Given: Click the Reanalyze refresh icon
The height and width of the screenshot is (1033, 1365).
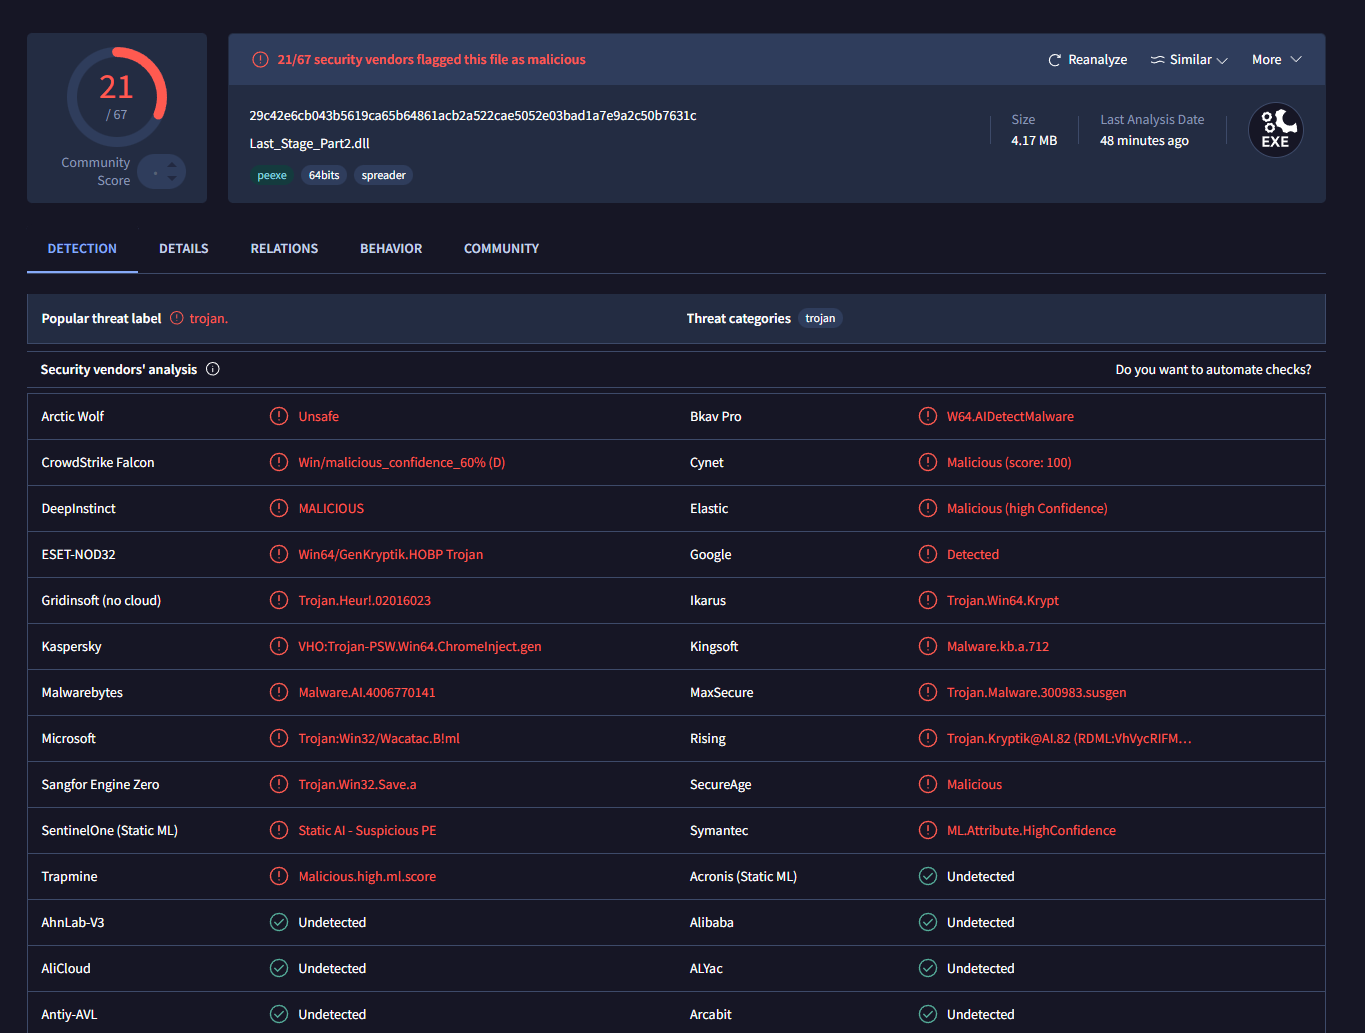Looking at the screenshot, I should click(1054, 60).
